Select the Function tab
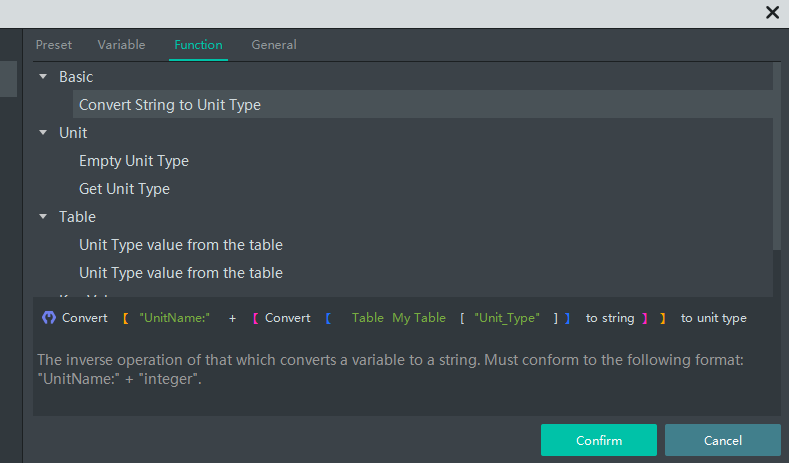Screen dimensions: 789x463 198,45
